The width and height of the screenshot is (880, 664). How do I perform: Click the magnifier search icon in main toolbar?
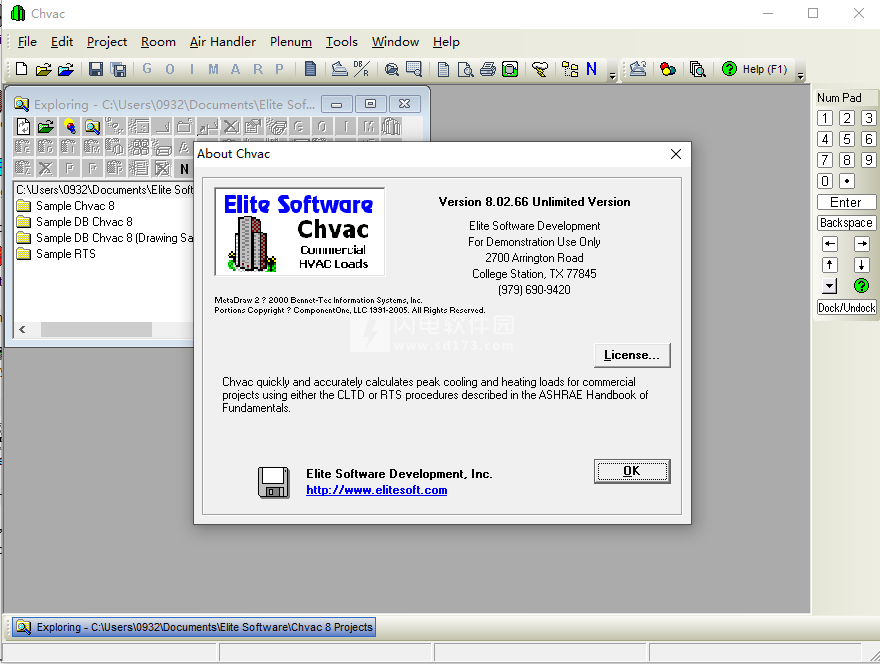[x=392, y=70]
